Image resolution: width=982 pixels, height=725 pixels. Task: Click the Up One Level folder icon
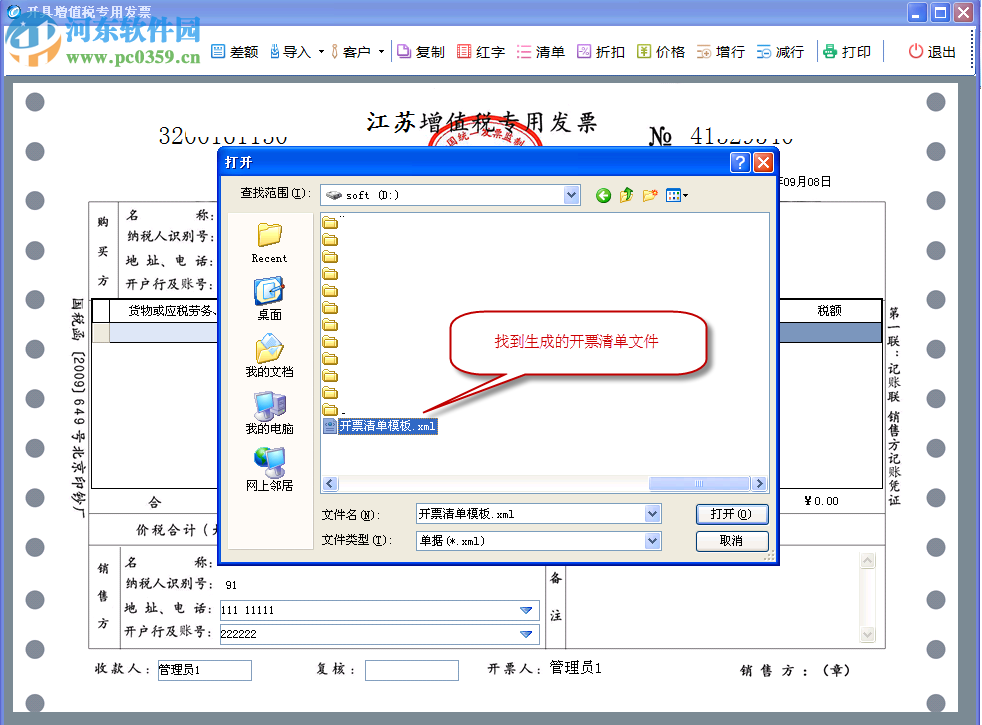pos(625,195)
